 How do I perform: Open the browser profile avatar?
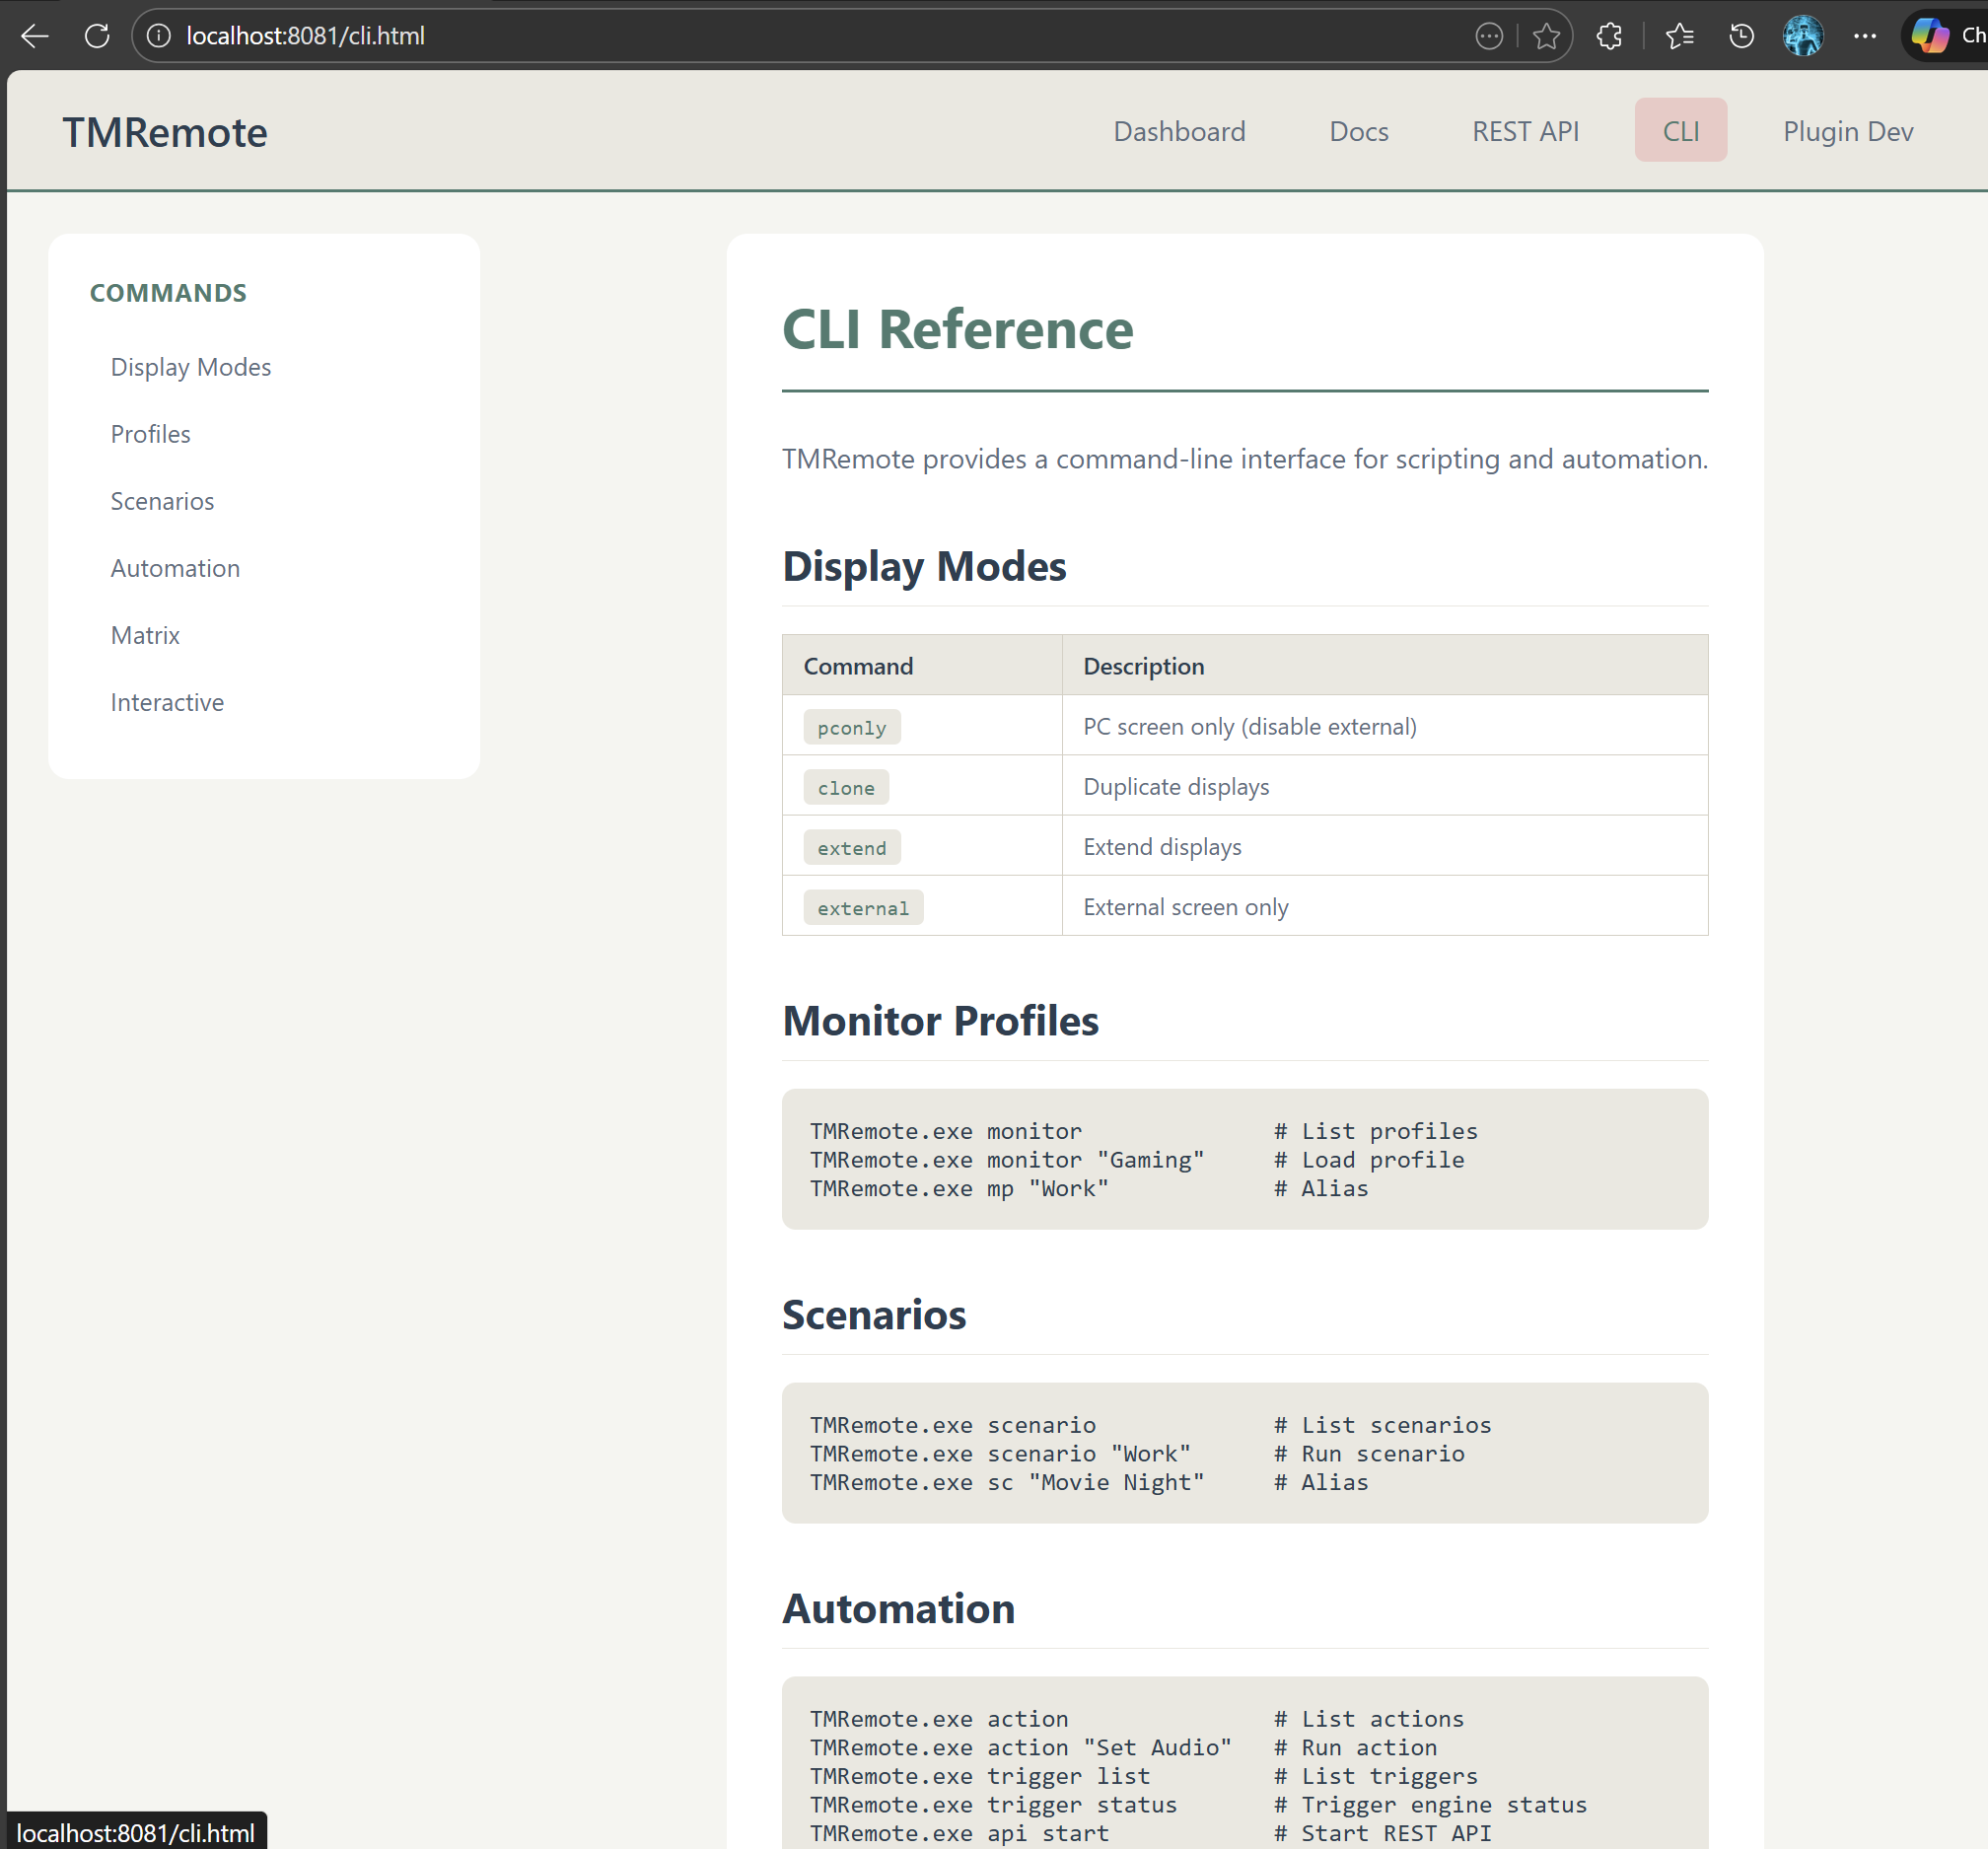coord(1802,36)
